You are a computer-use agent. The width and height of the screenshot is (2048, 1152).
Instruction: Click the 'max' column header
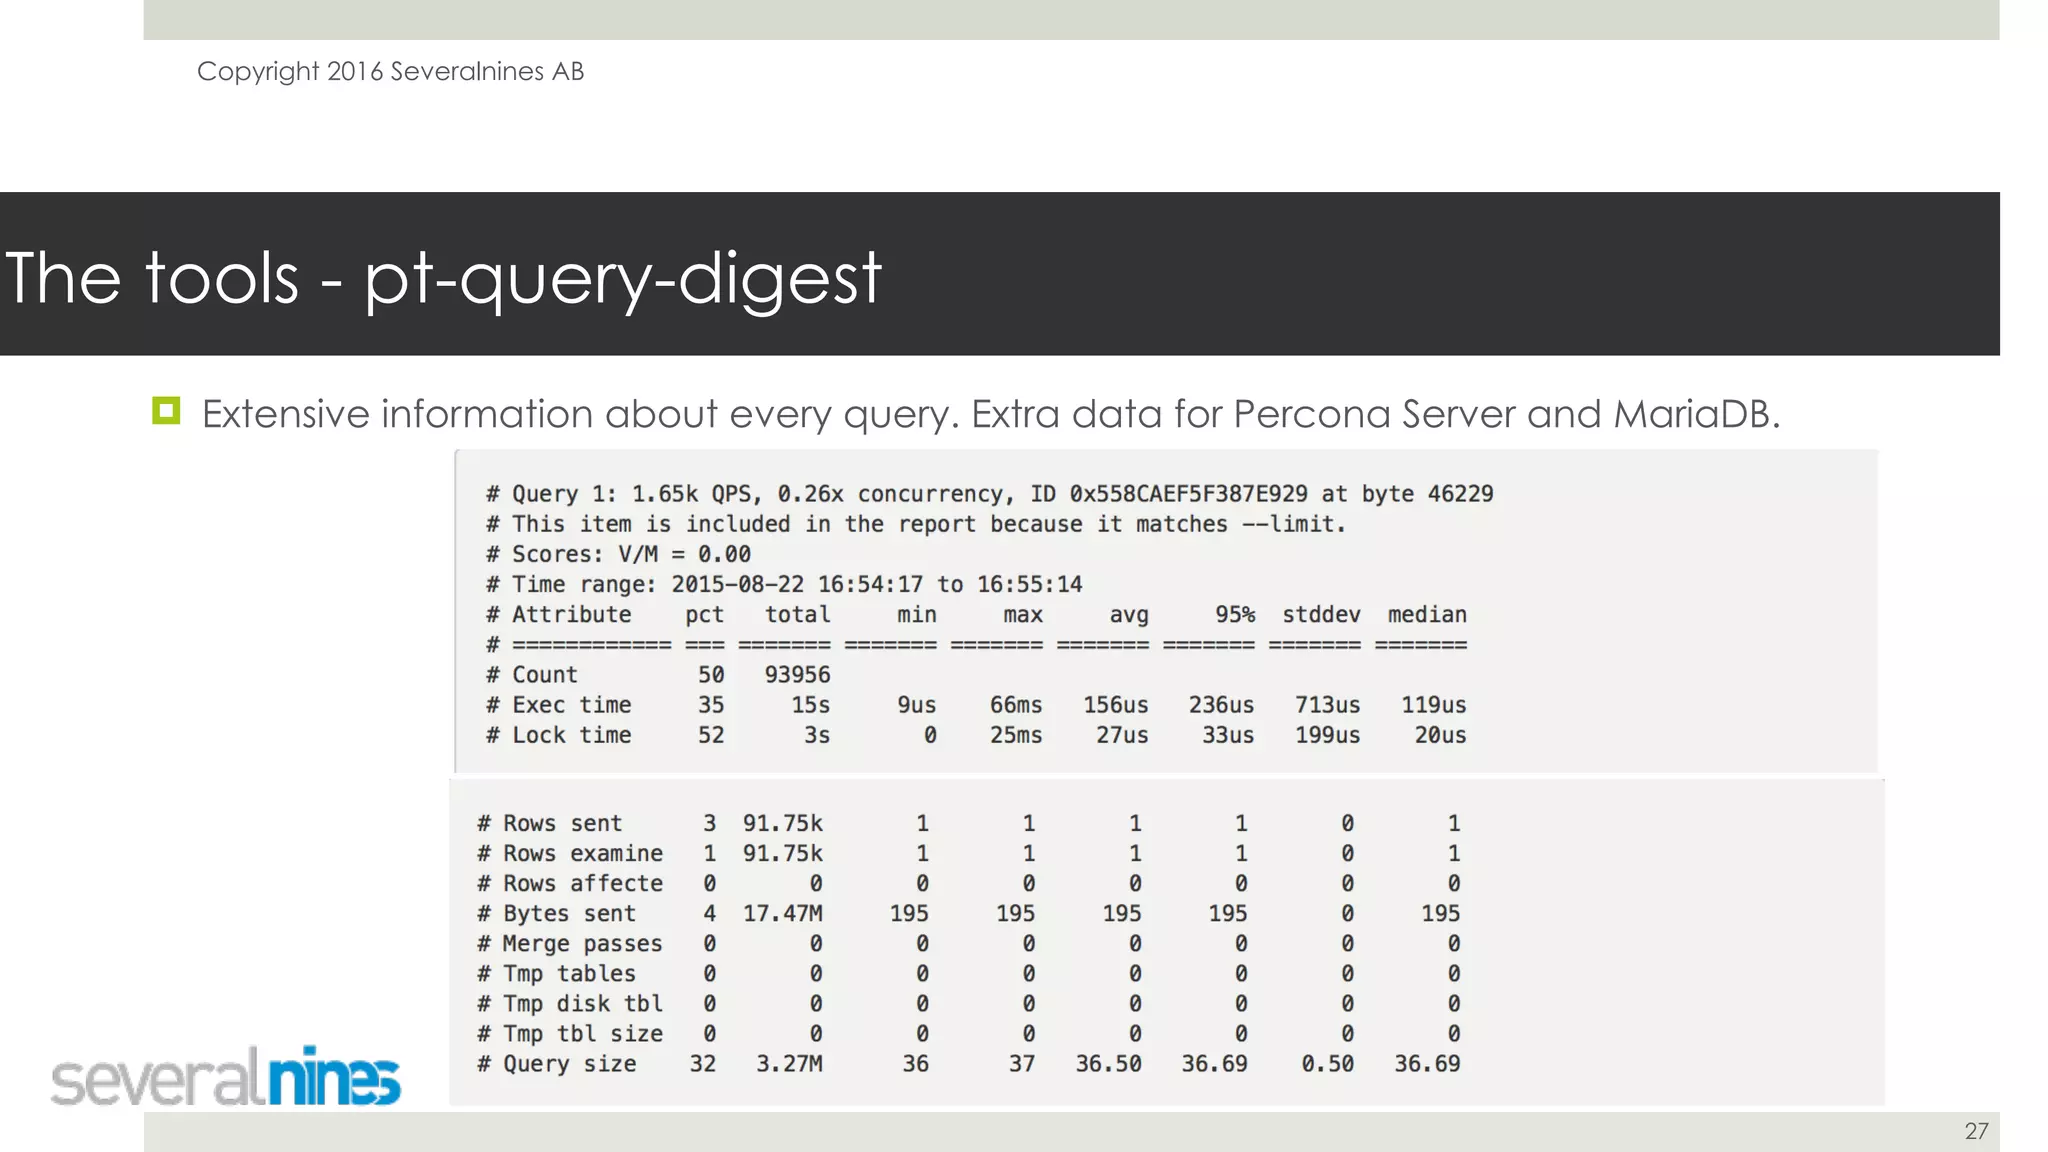[x=1023, y=614]
